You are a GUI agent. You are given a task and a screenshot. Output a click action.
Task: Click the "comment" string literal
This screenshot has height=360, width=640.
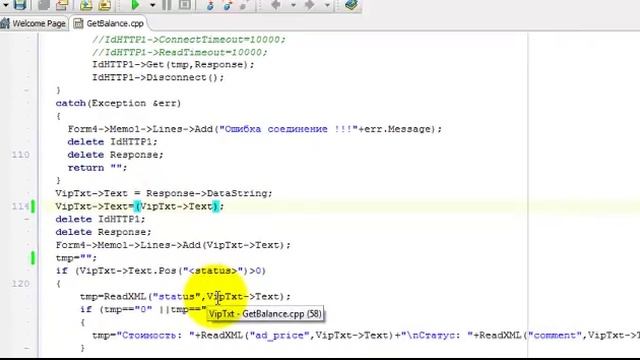point(554,336)
